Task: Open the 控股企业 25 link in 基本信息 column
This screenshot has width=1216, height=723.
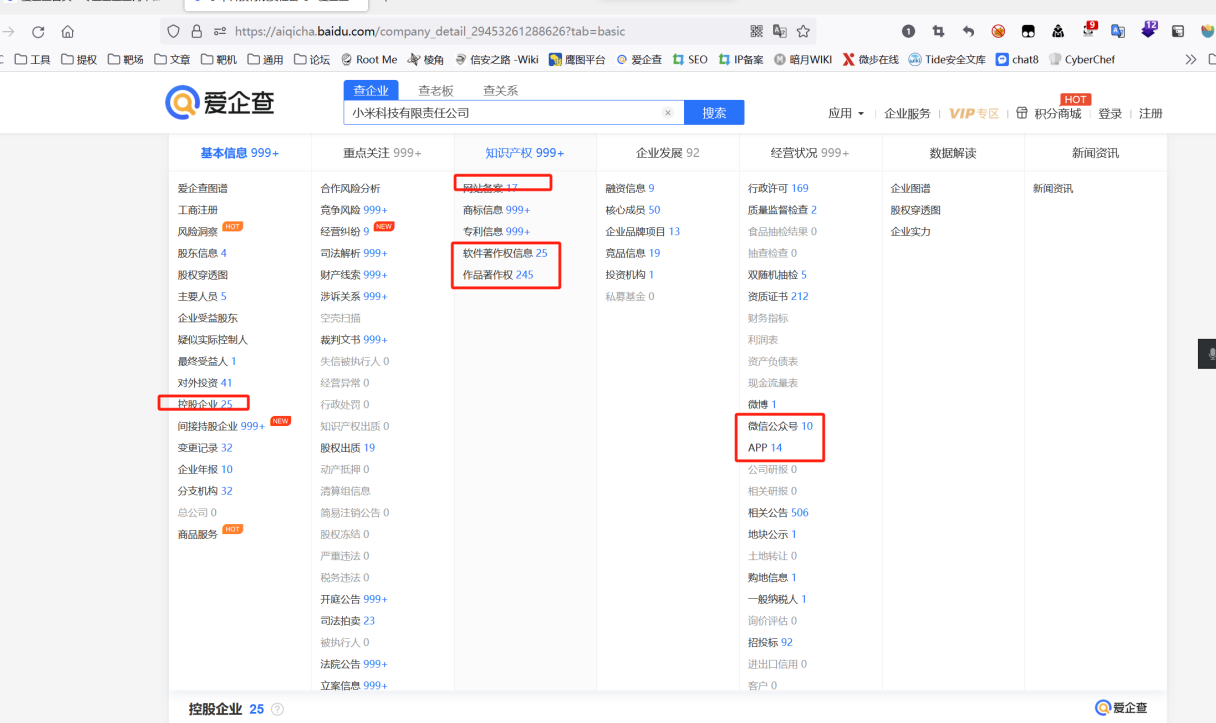Action: 205,404
